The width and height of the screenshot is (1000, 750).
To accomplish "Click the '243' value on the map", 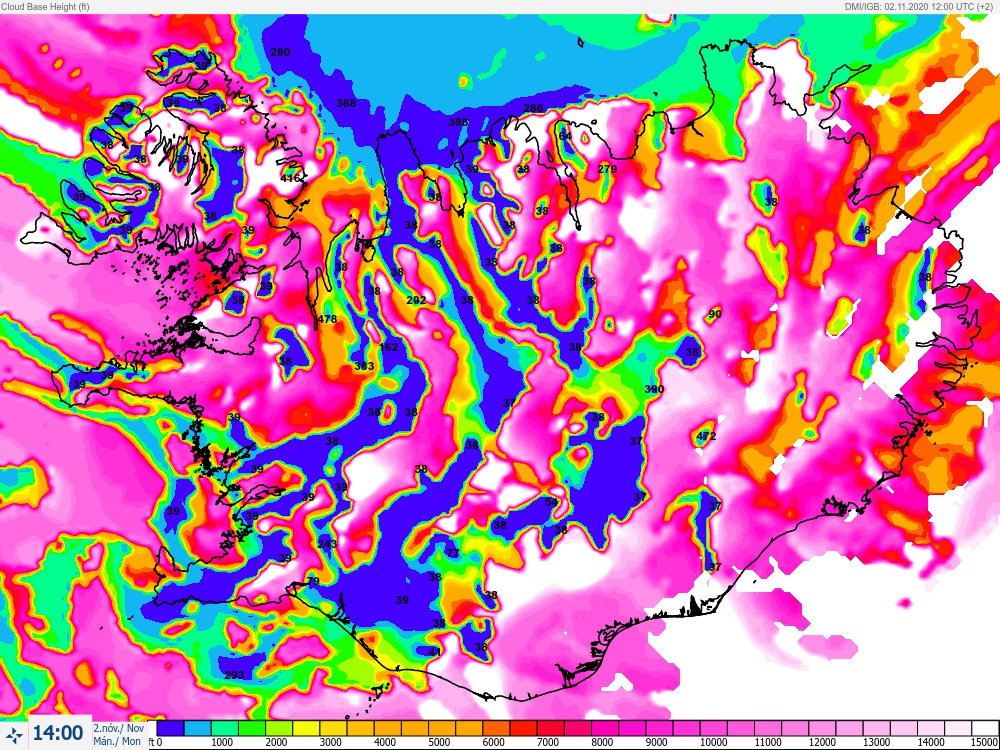I will [327, 544].
